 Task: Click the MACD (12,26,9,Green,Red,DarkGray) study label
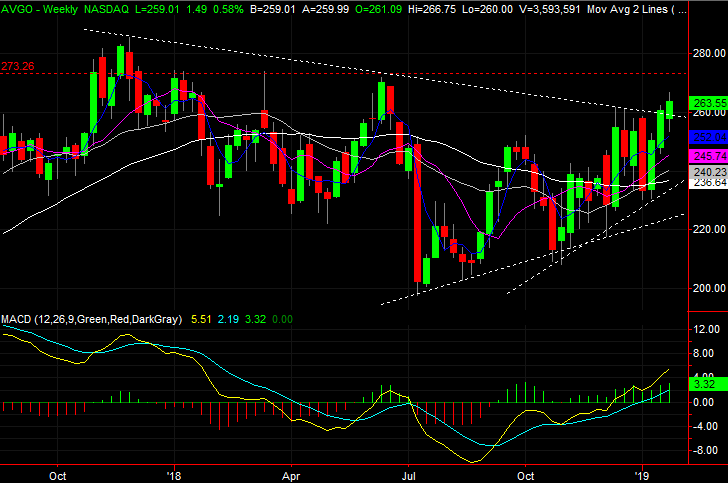click(91, 320)
